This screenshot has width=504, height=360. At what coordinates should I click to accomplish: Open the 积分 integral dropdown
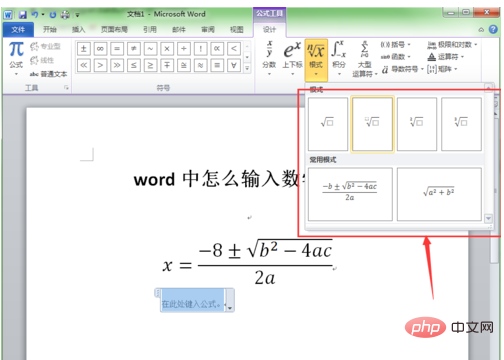(x=339, y=58)
